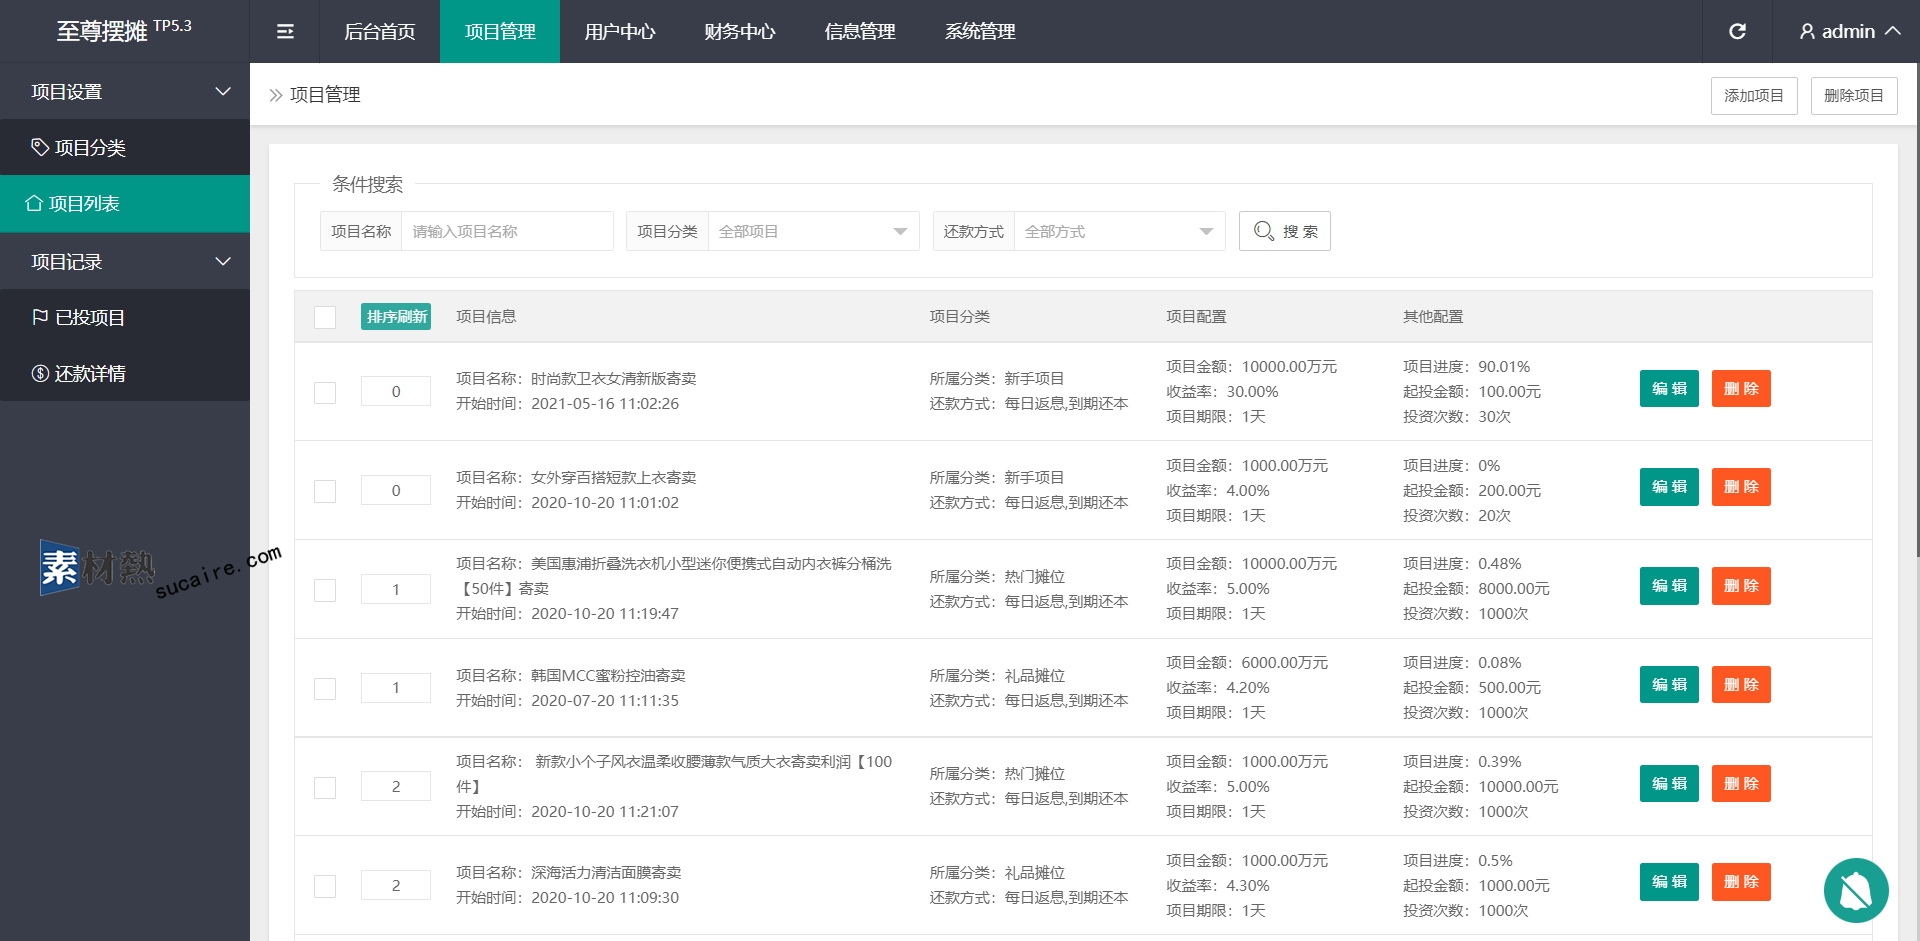1920x941 pixels.
Task: Open 还款详情 in sidebar
Action: coord(125,374)
